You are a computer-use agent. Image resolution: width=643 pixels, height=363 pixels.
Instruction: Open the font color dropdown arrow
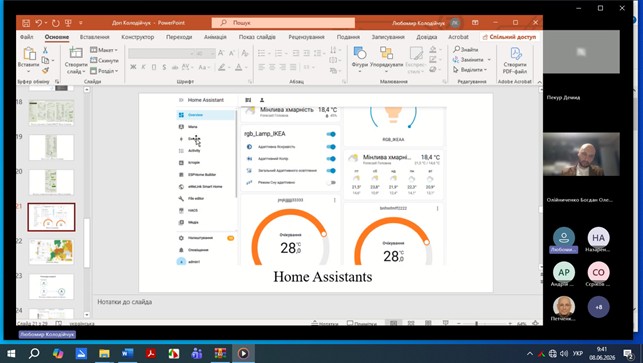point(246,67)
